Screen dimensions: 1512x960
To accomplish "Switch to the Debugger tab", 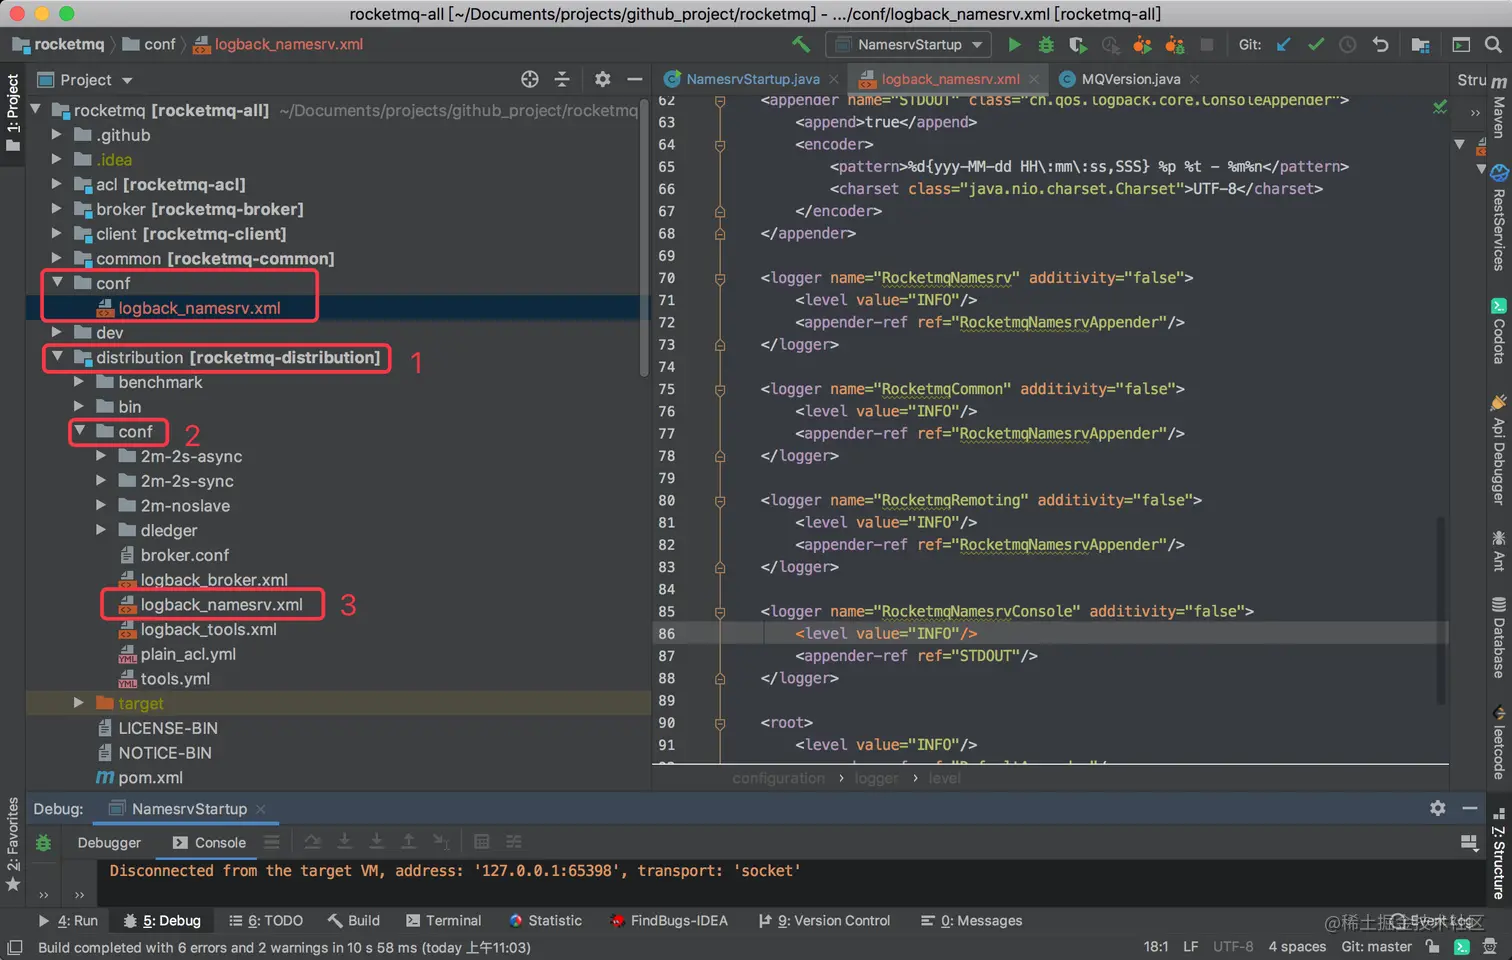I will (x=109, y=842).
